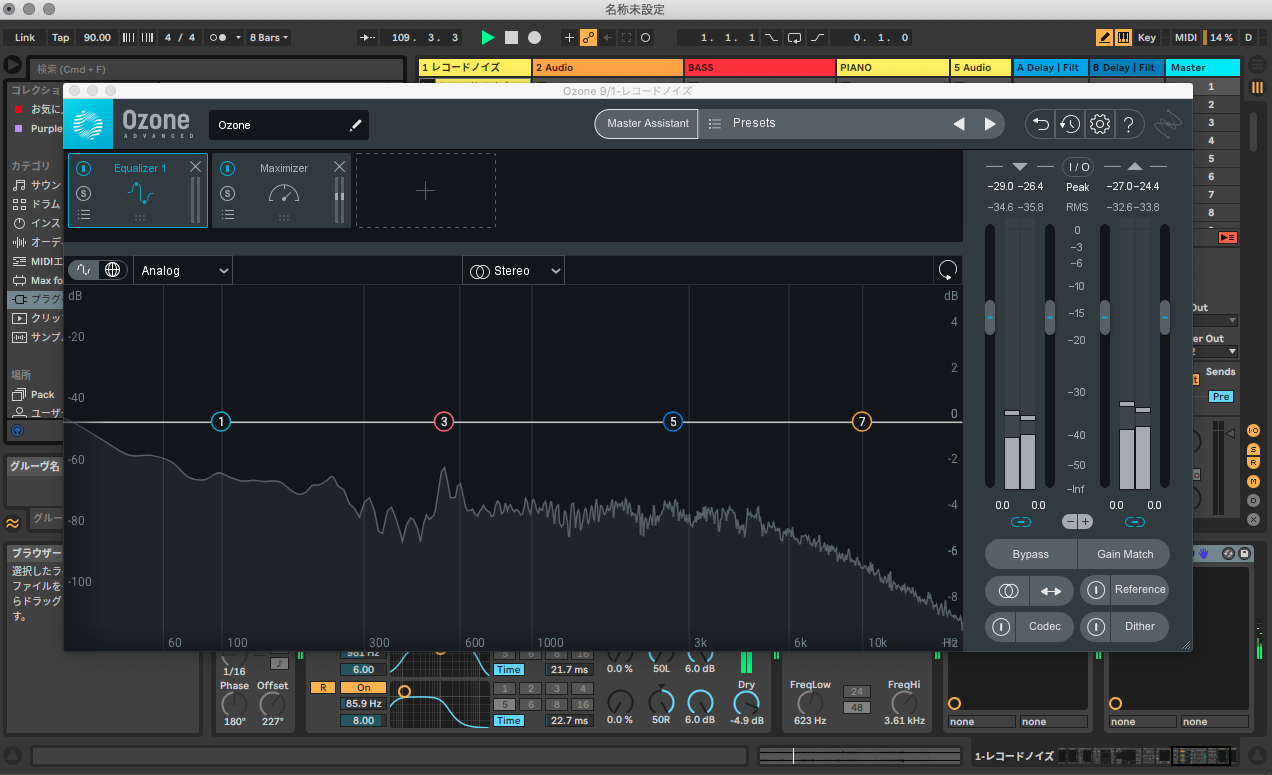Screen dimensions: 1272x775
Task: Select the EQ curve view icon
Action: click(84, 270)
